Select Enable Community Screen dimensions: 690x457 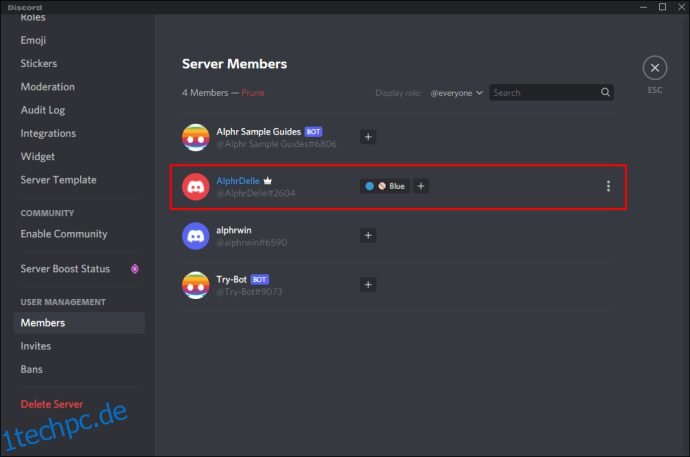coord(64,234)
